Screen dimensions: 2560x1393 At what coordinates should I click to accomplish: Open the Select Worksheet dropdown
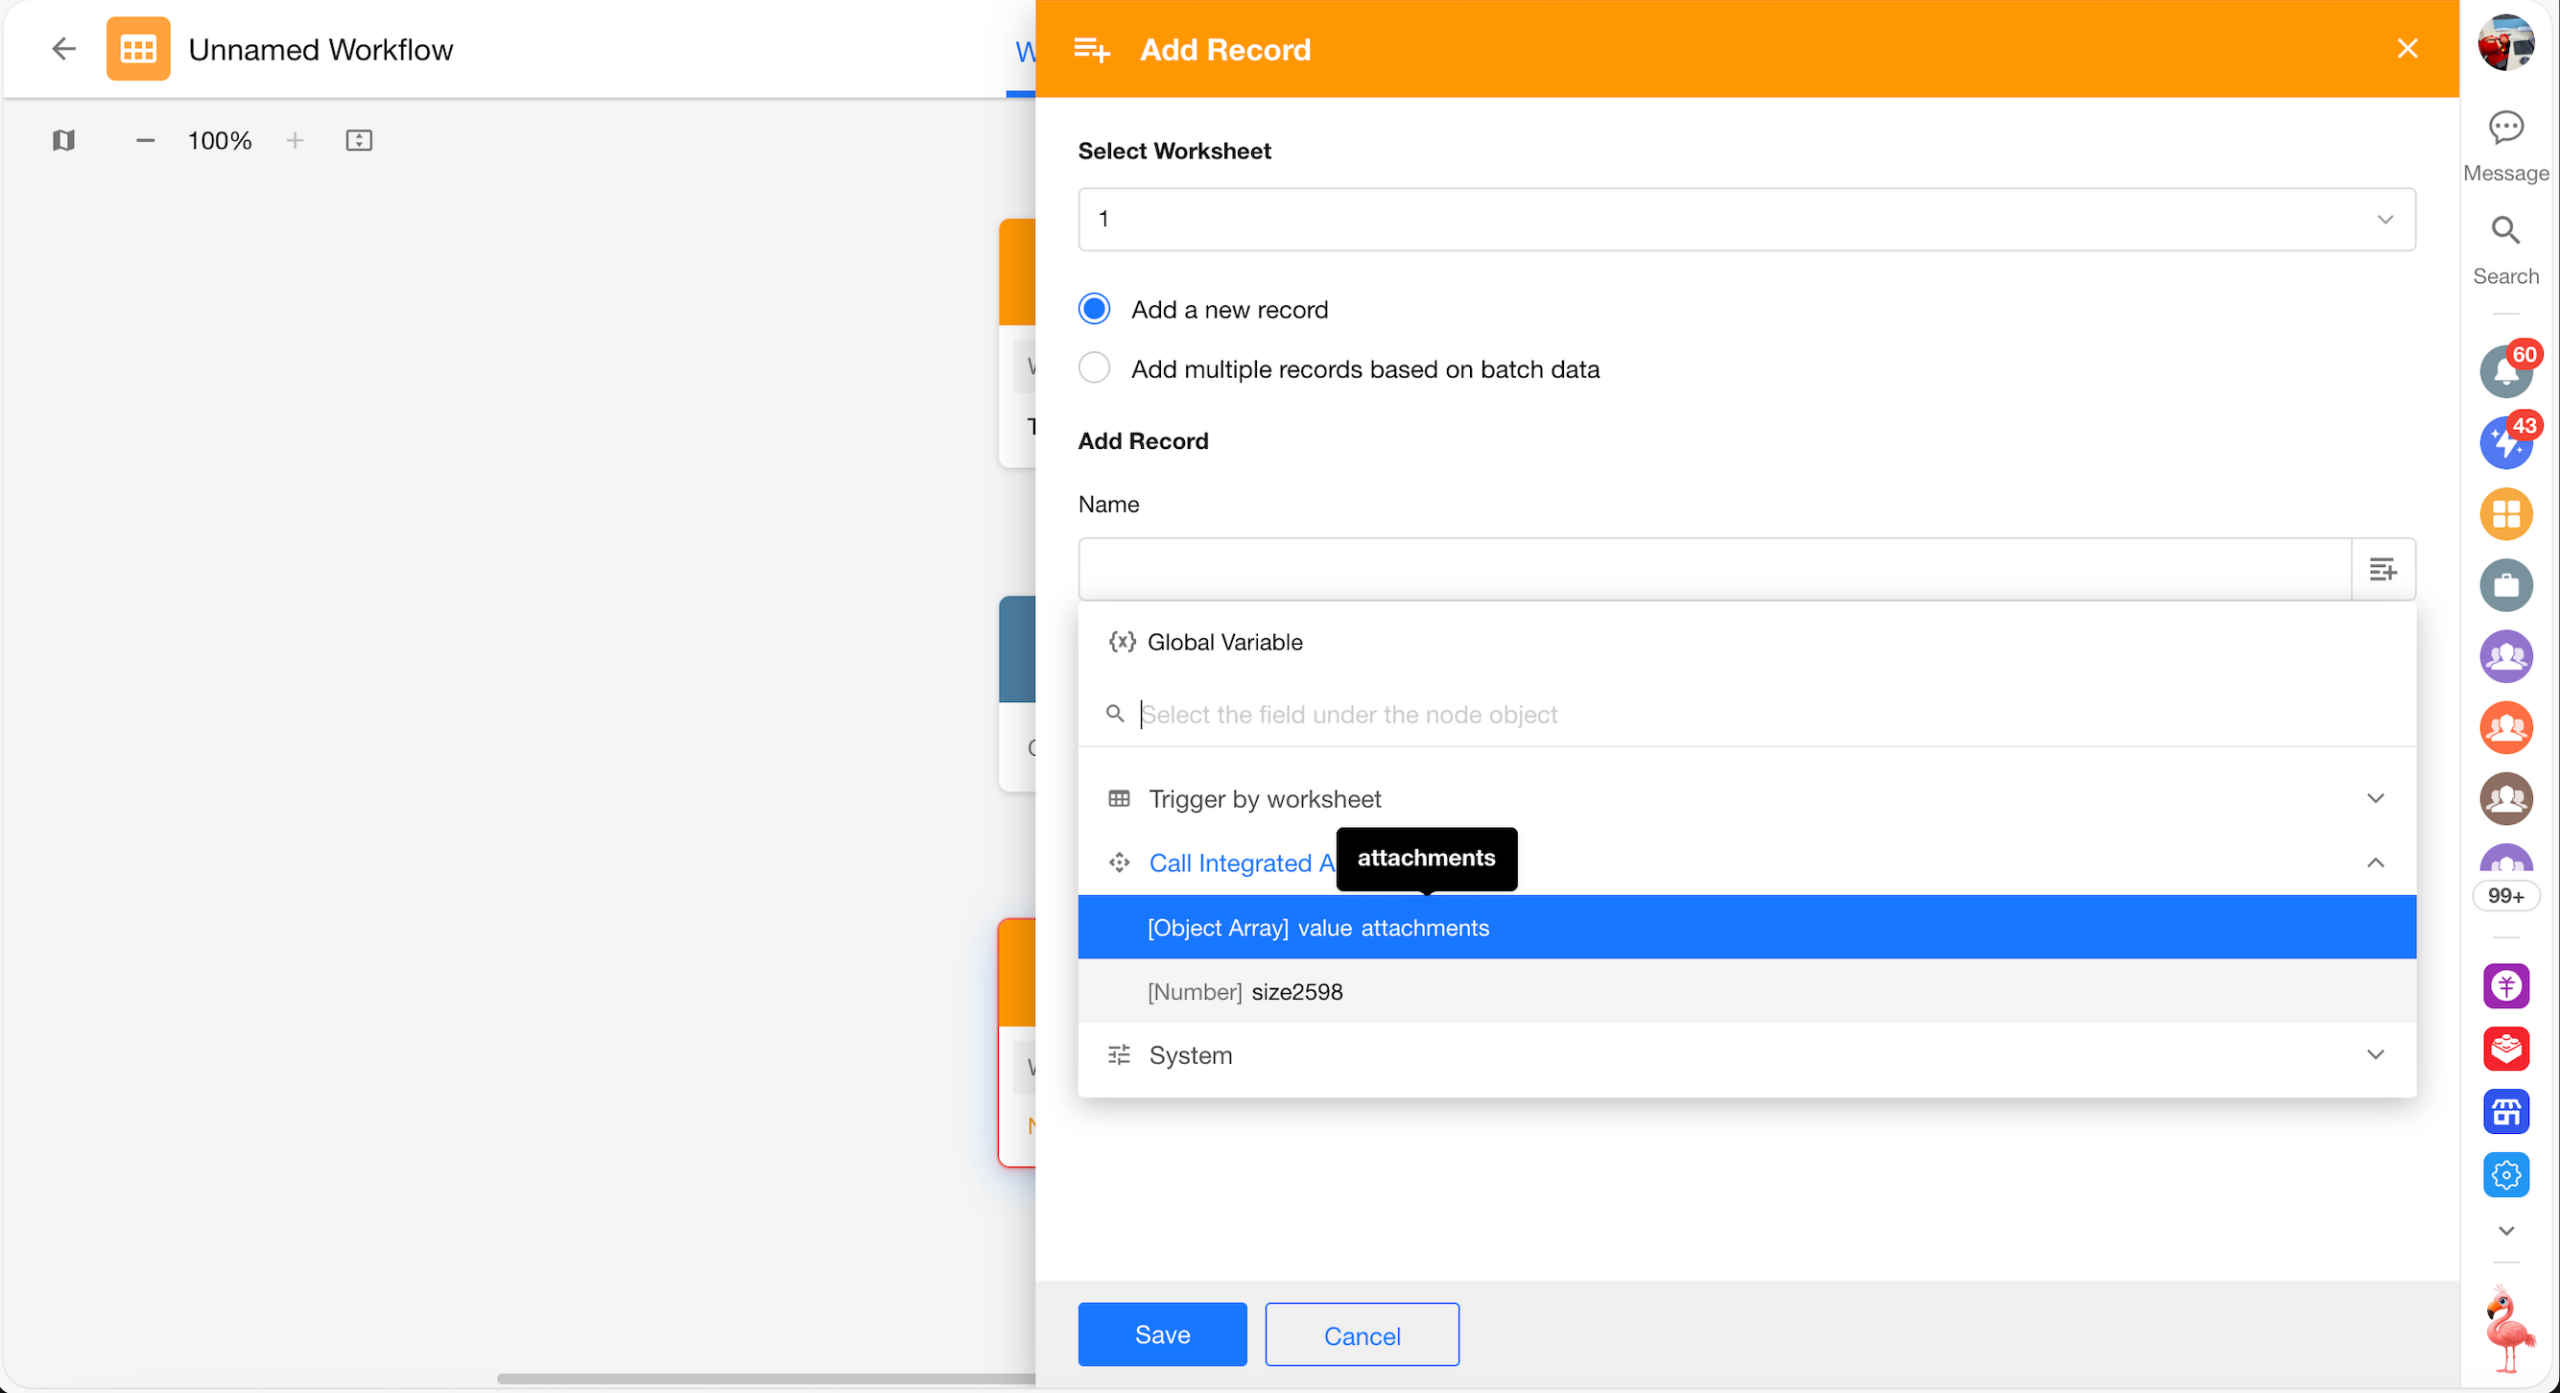coord(1746,219)
